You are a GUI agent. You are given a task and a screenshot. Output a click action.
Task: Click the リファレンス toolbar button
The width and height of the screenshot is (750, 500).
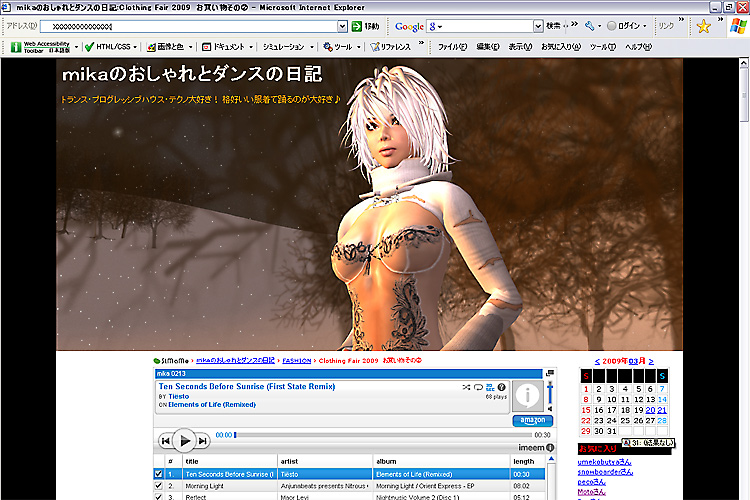(390, 47)
